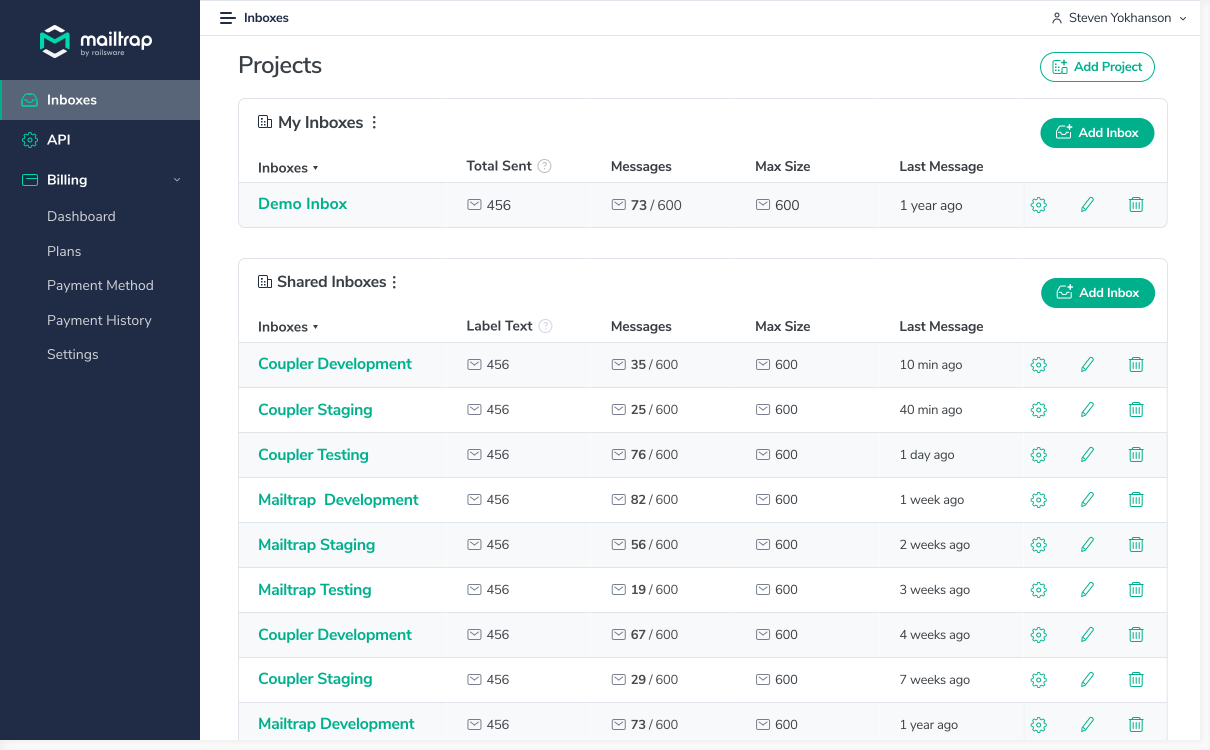Open the Mailtrap Staging inbox link
Viewport: 1210px width, 750px height.
coord(317,545)
